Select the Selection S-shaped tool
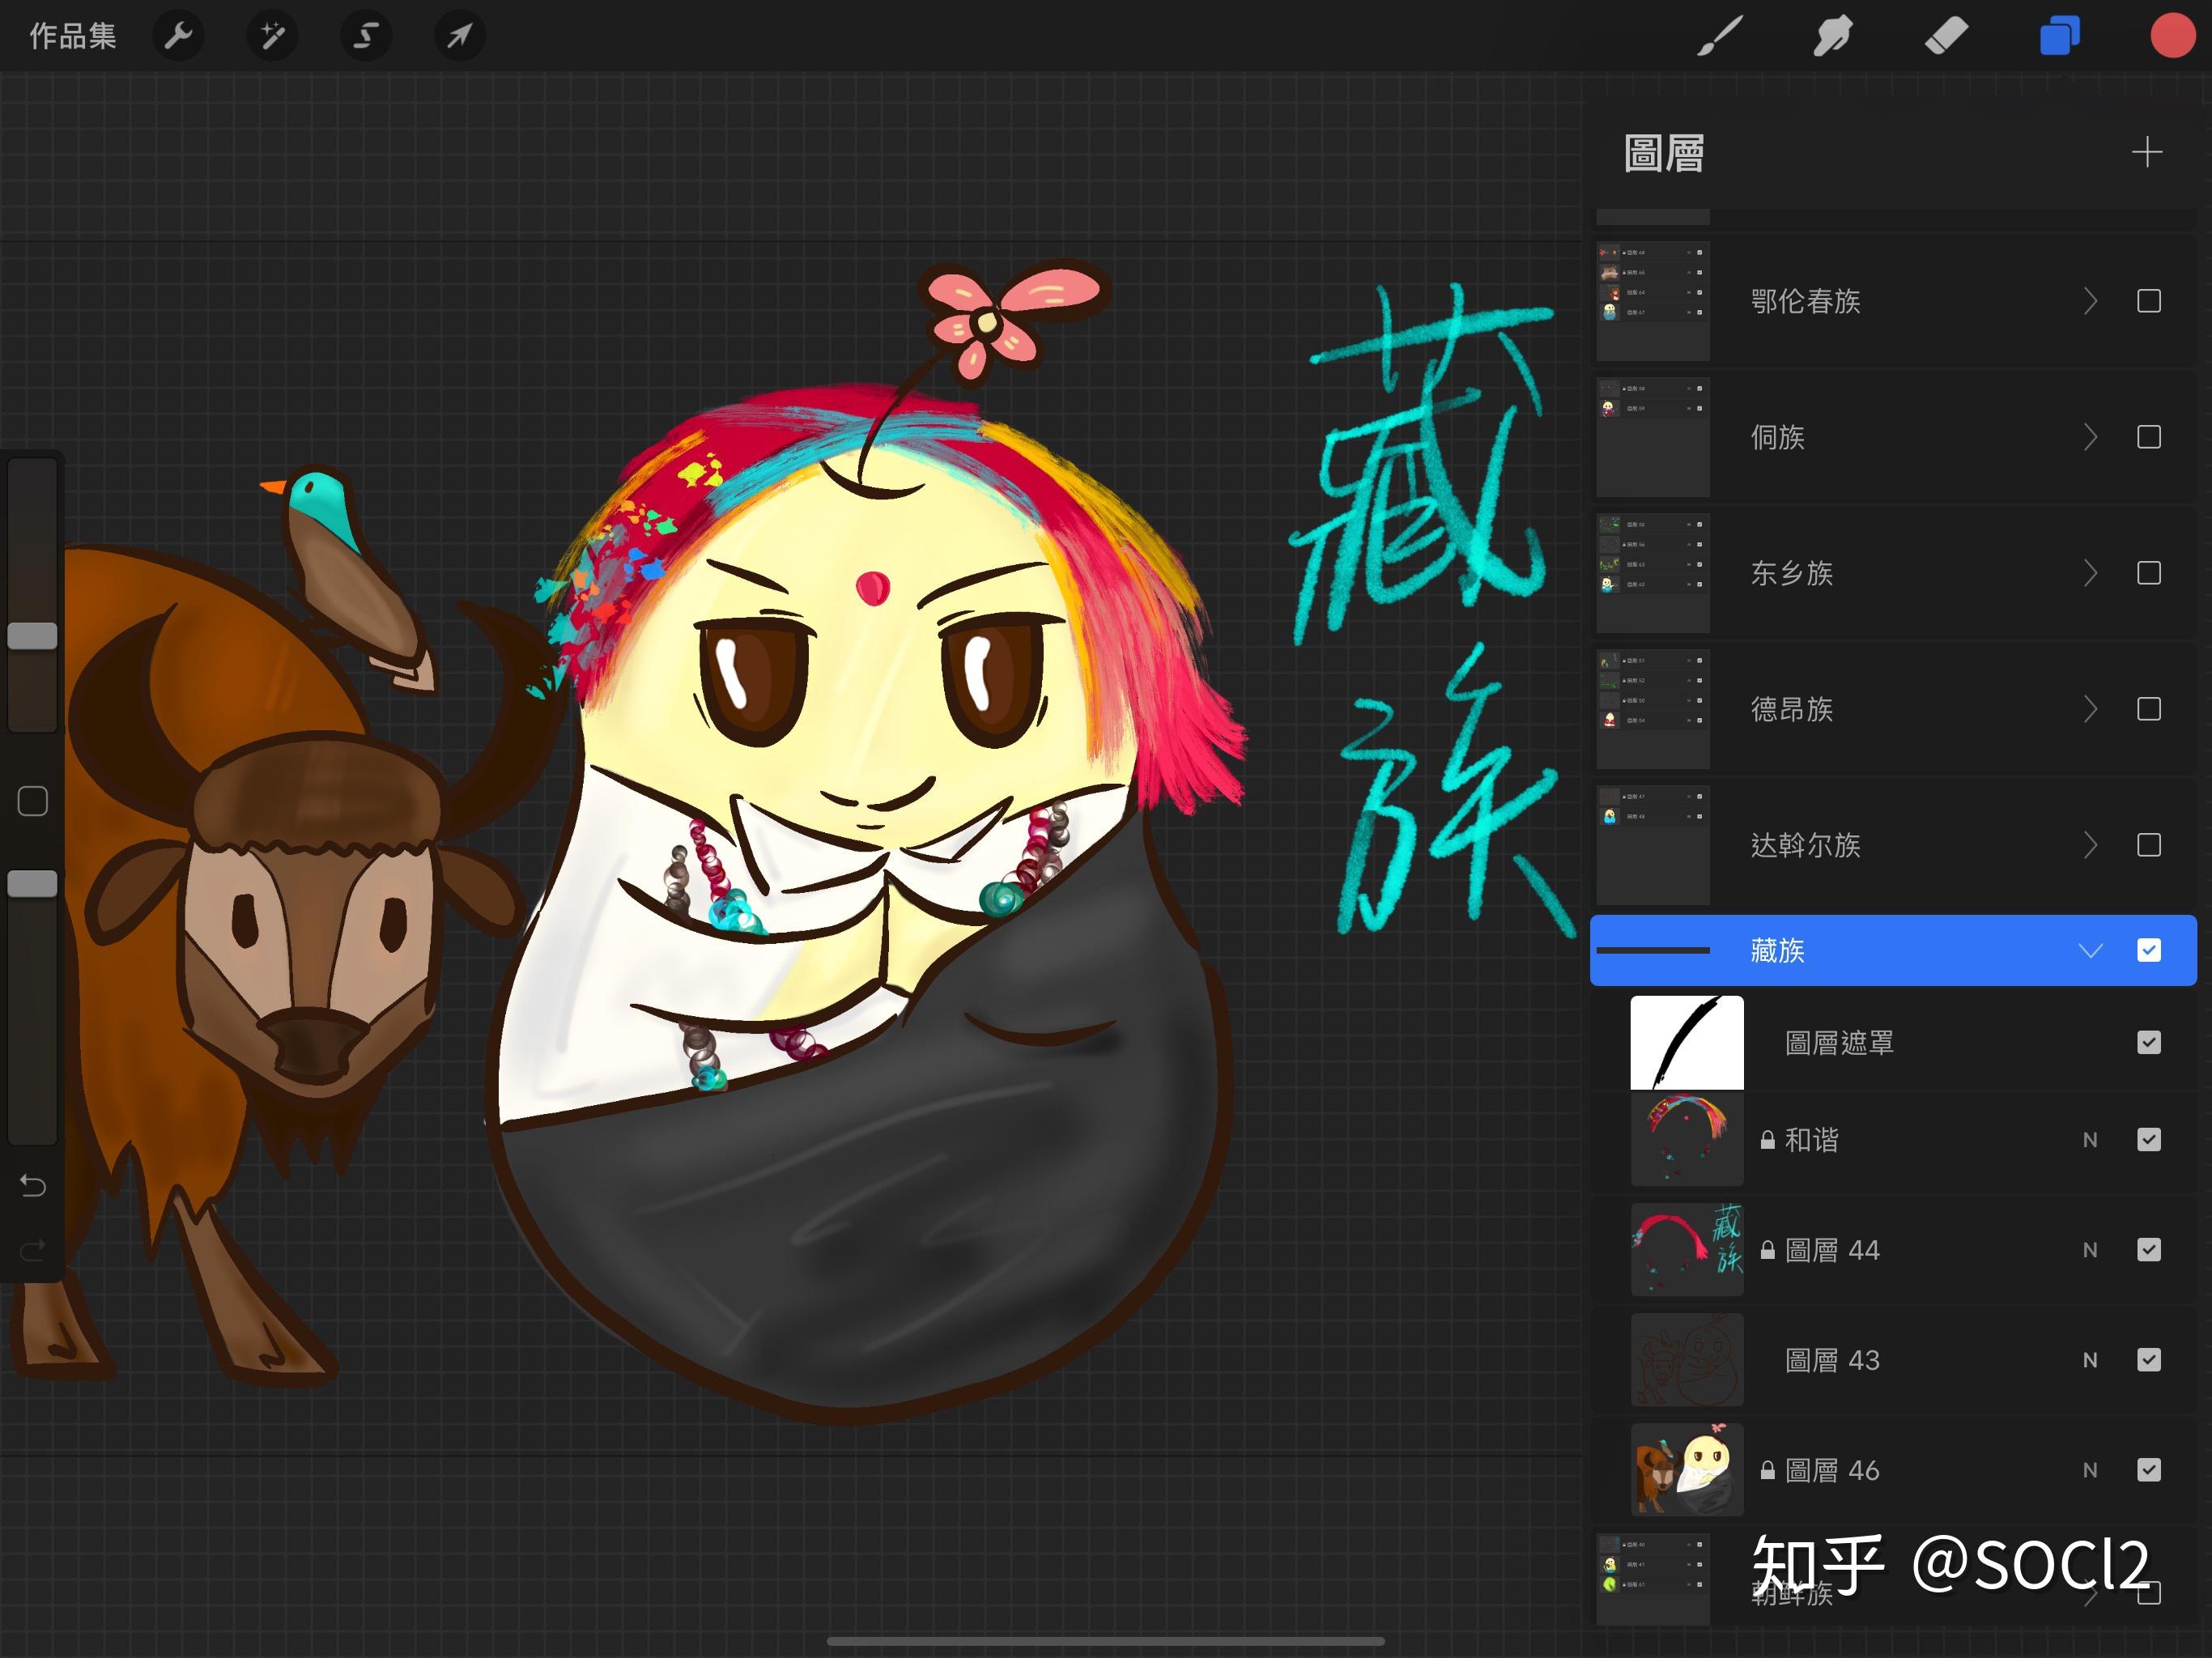 [x=366, y=37]
